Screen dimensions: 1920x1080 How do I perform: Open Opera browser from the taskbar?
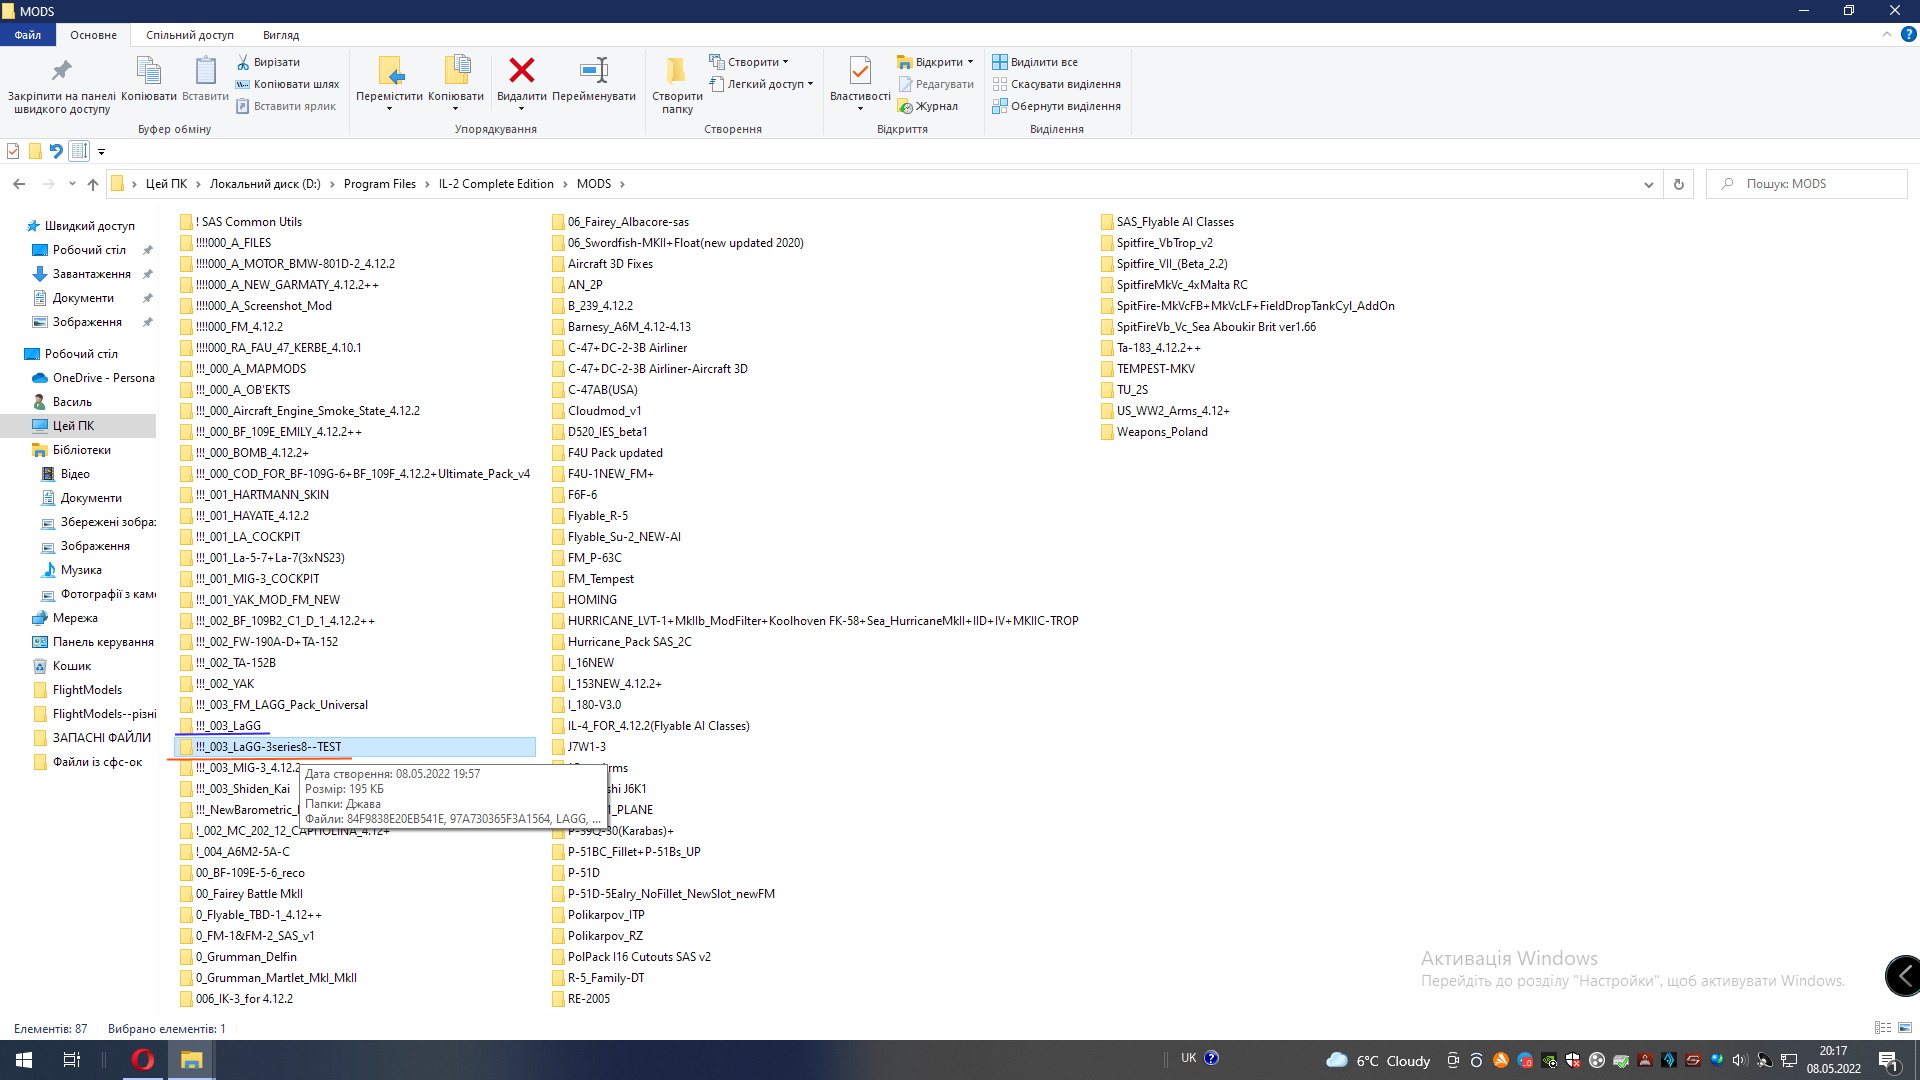pyautogui.click(x=142, y=1060)
